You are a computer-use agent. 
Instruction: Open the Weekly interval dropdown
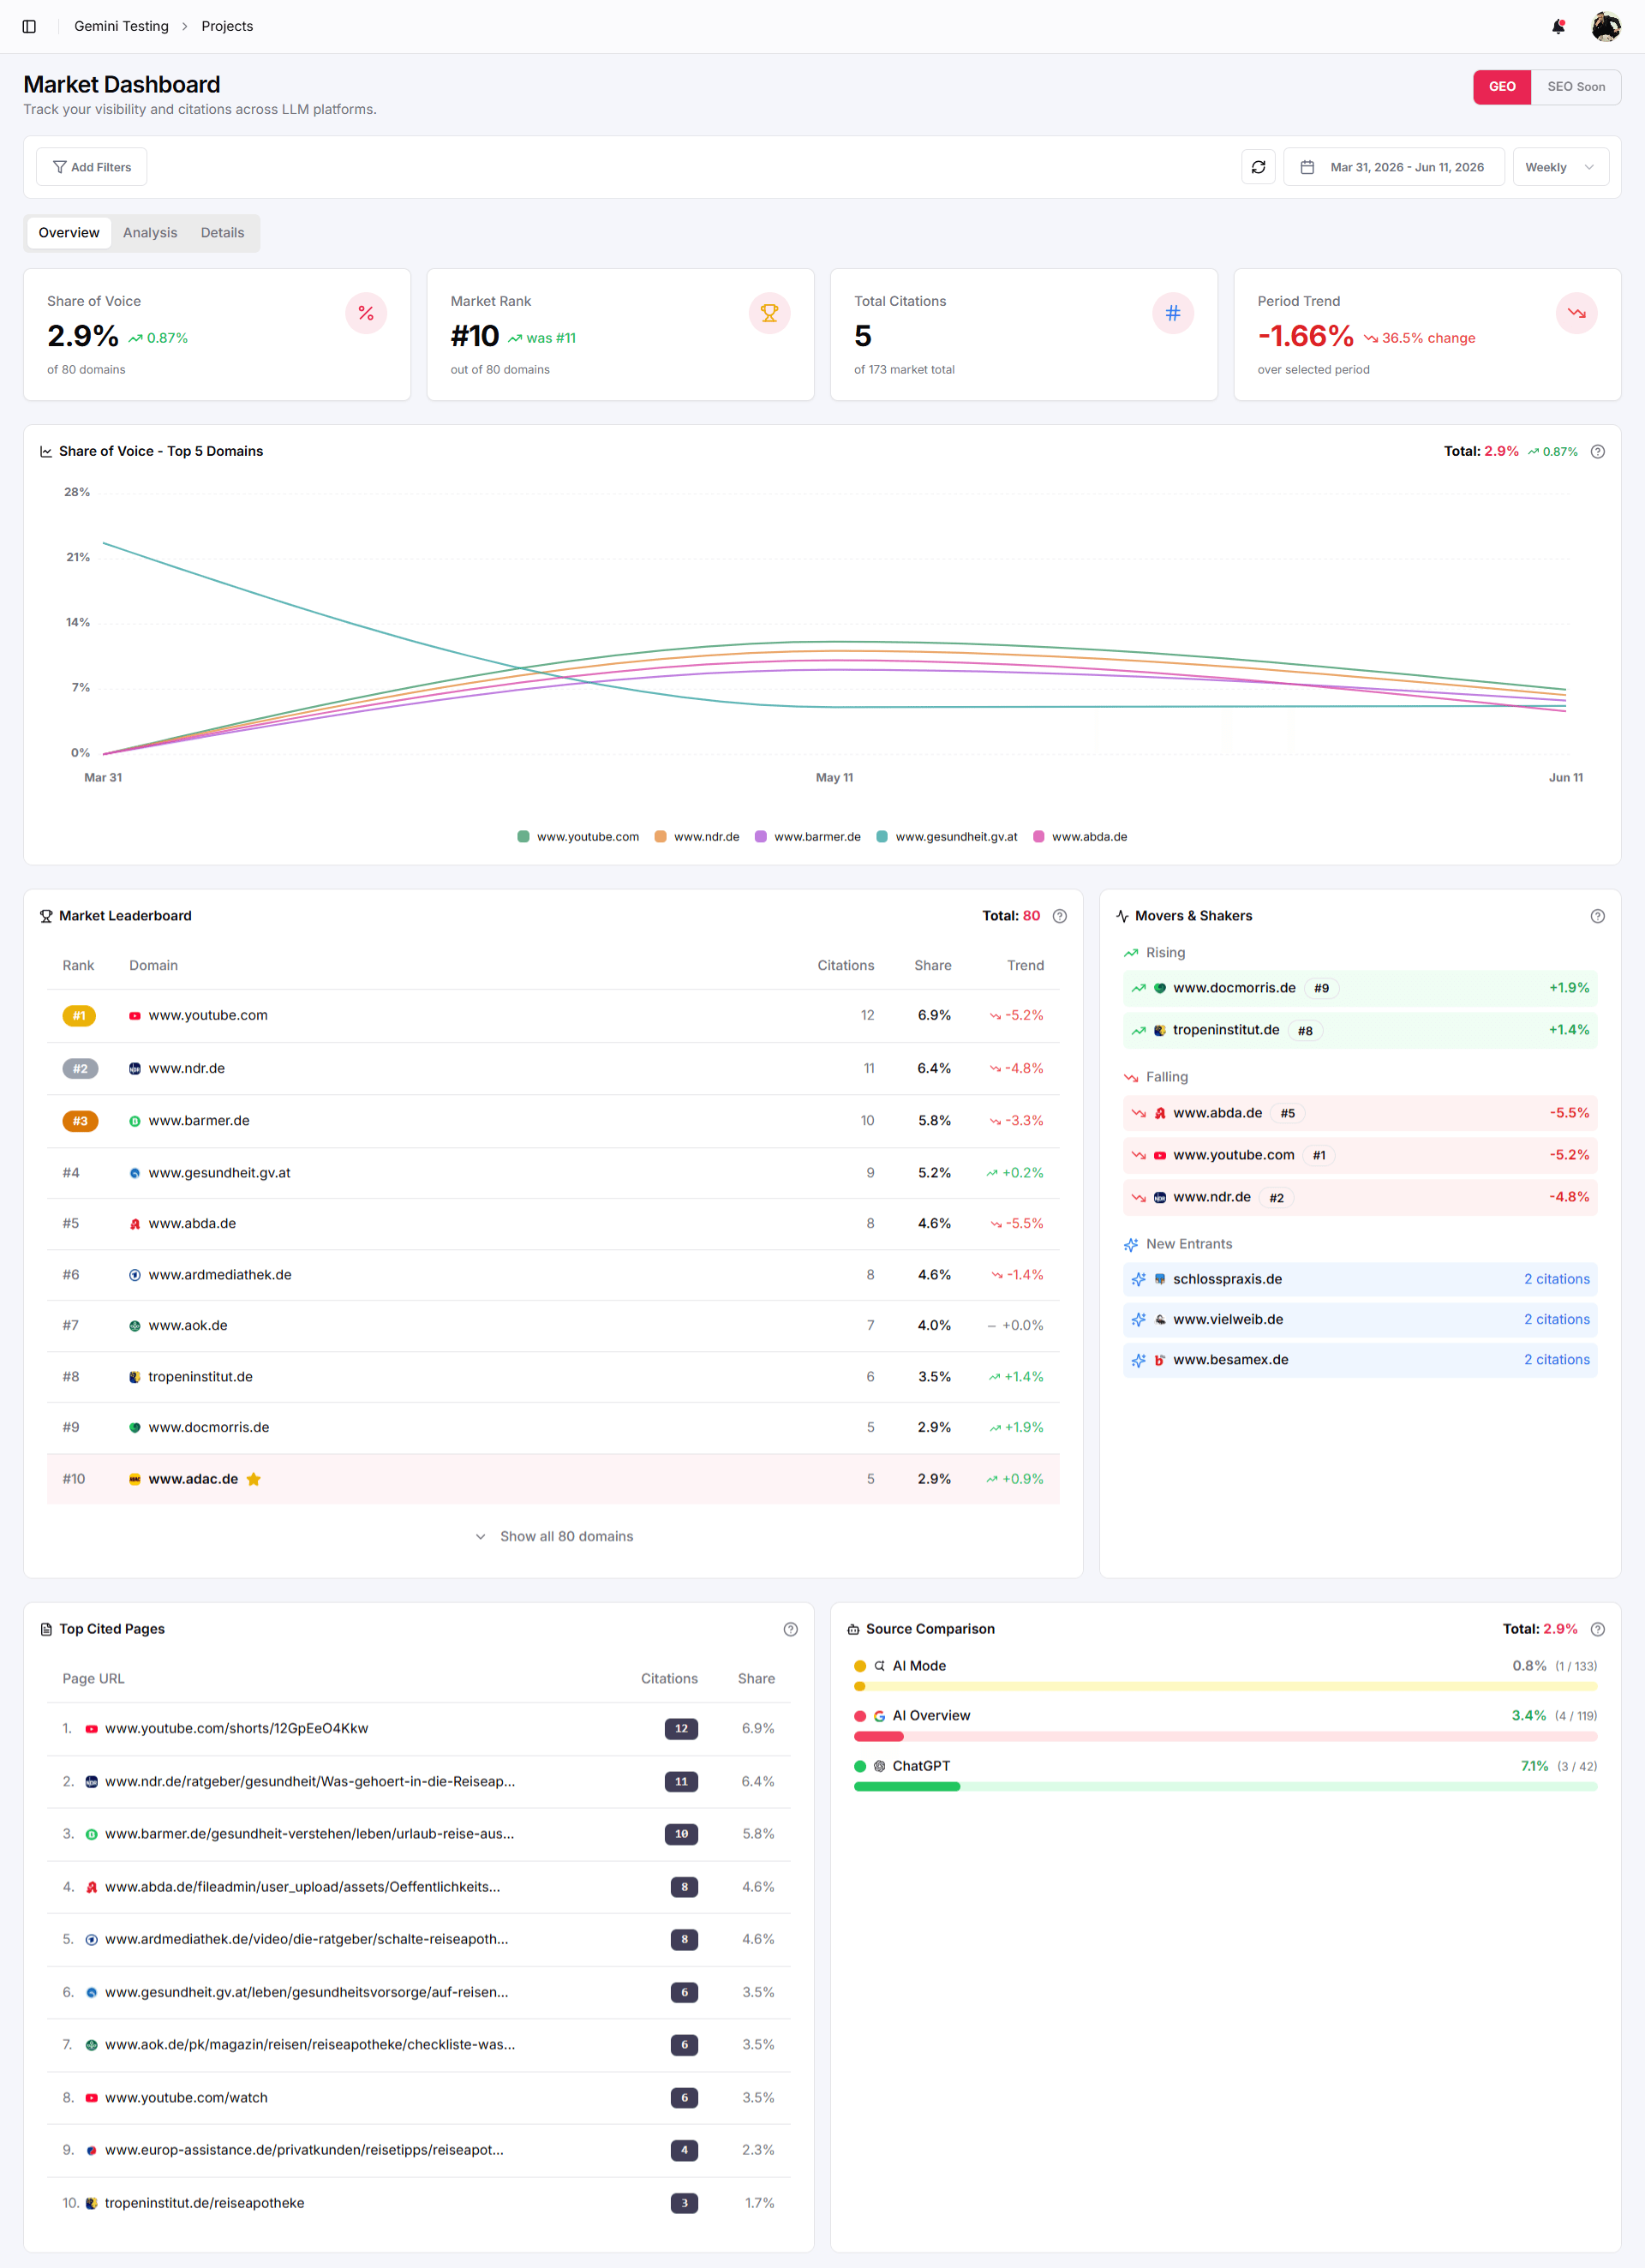1560,167
